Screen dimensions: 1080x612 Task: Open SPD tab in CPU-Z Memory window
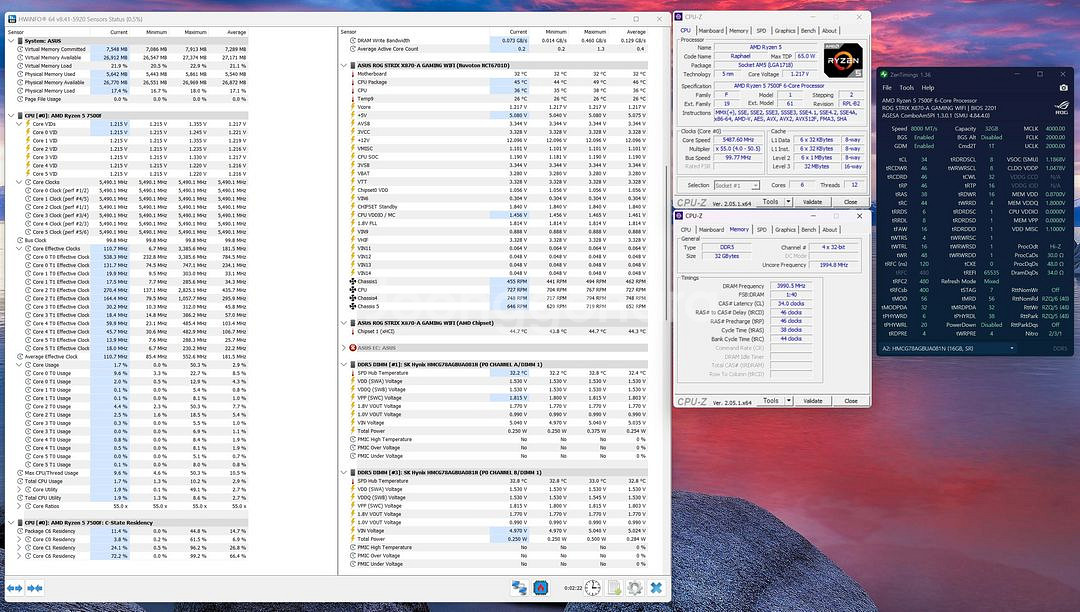763,230
